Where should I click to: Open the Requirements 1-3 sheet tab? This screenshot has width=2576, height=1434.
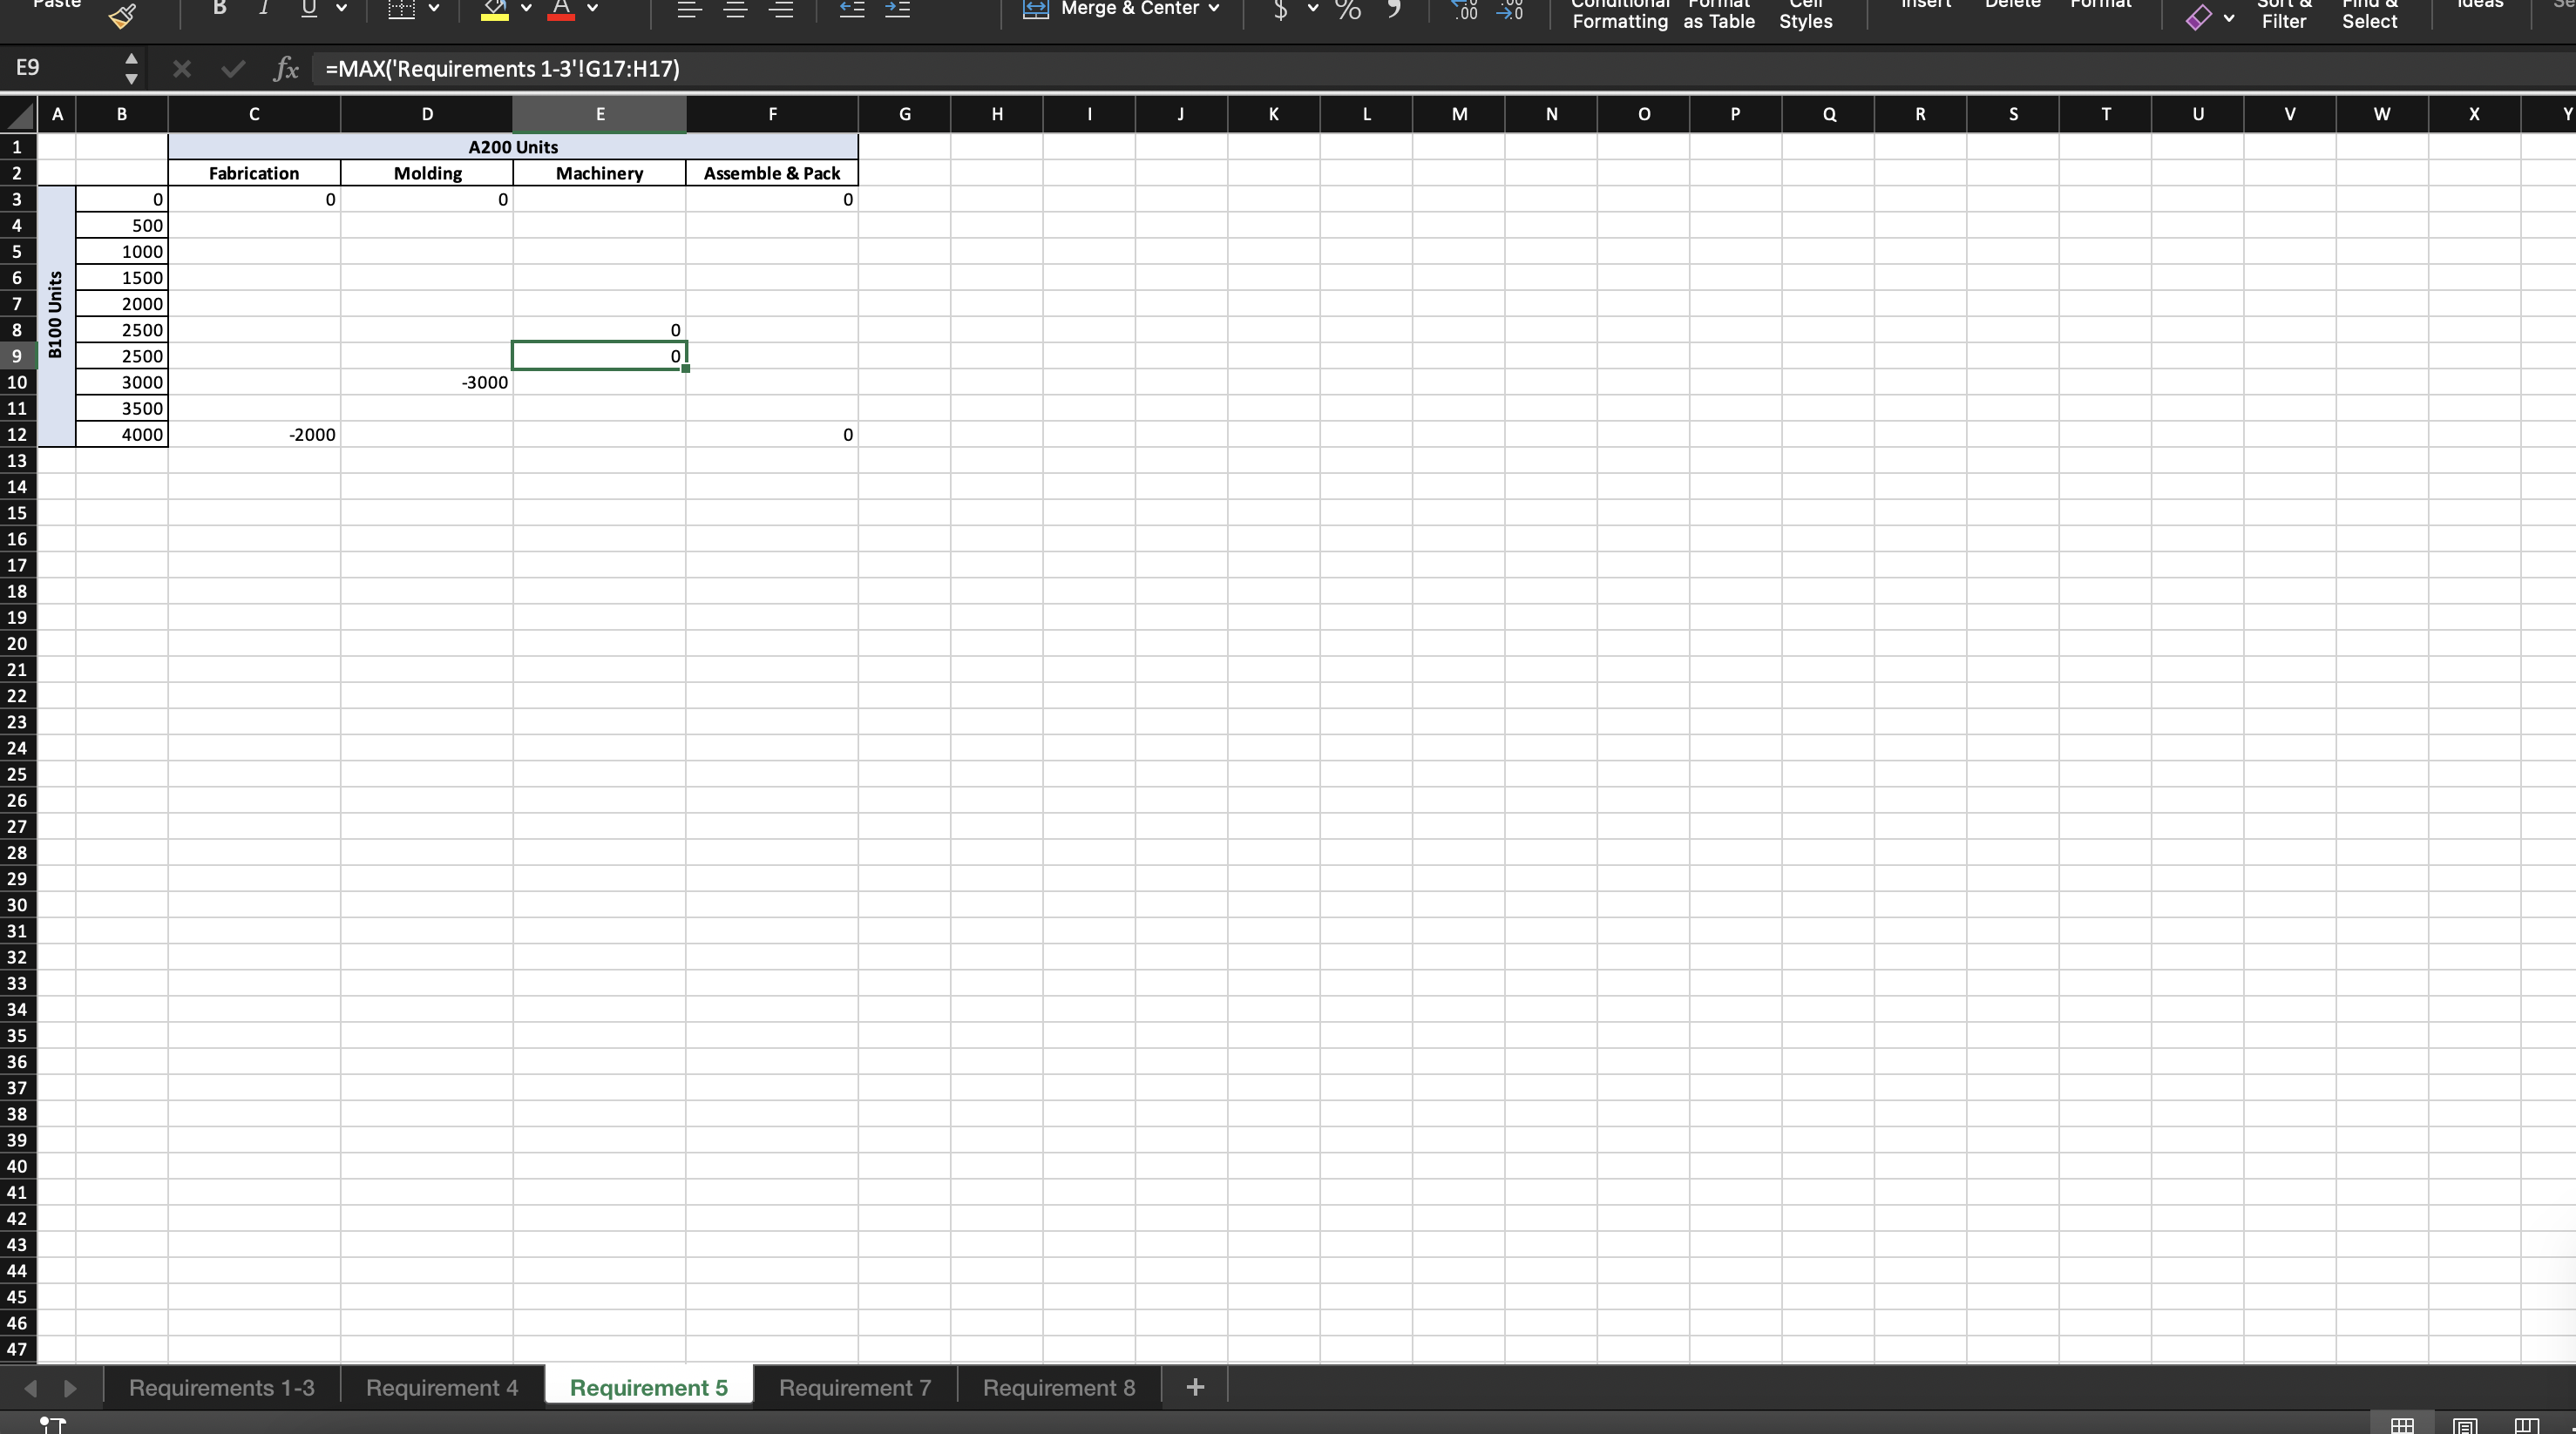pos(221,1387)
